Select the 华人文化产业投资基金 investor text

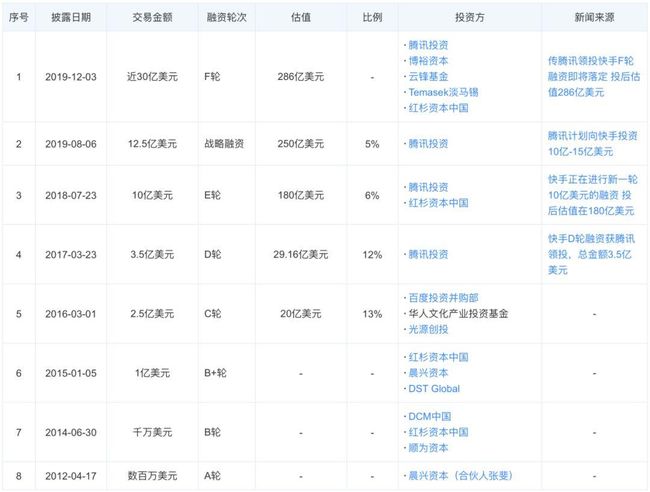(458, 314)
